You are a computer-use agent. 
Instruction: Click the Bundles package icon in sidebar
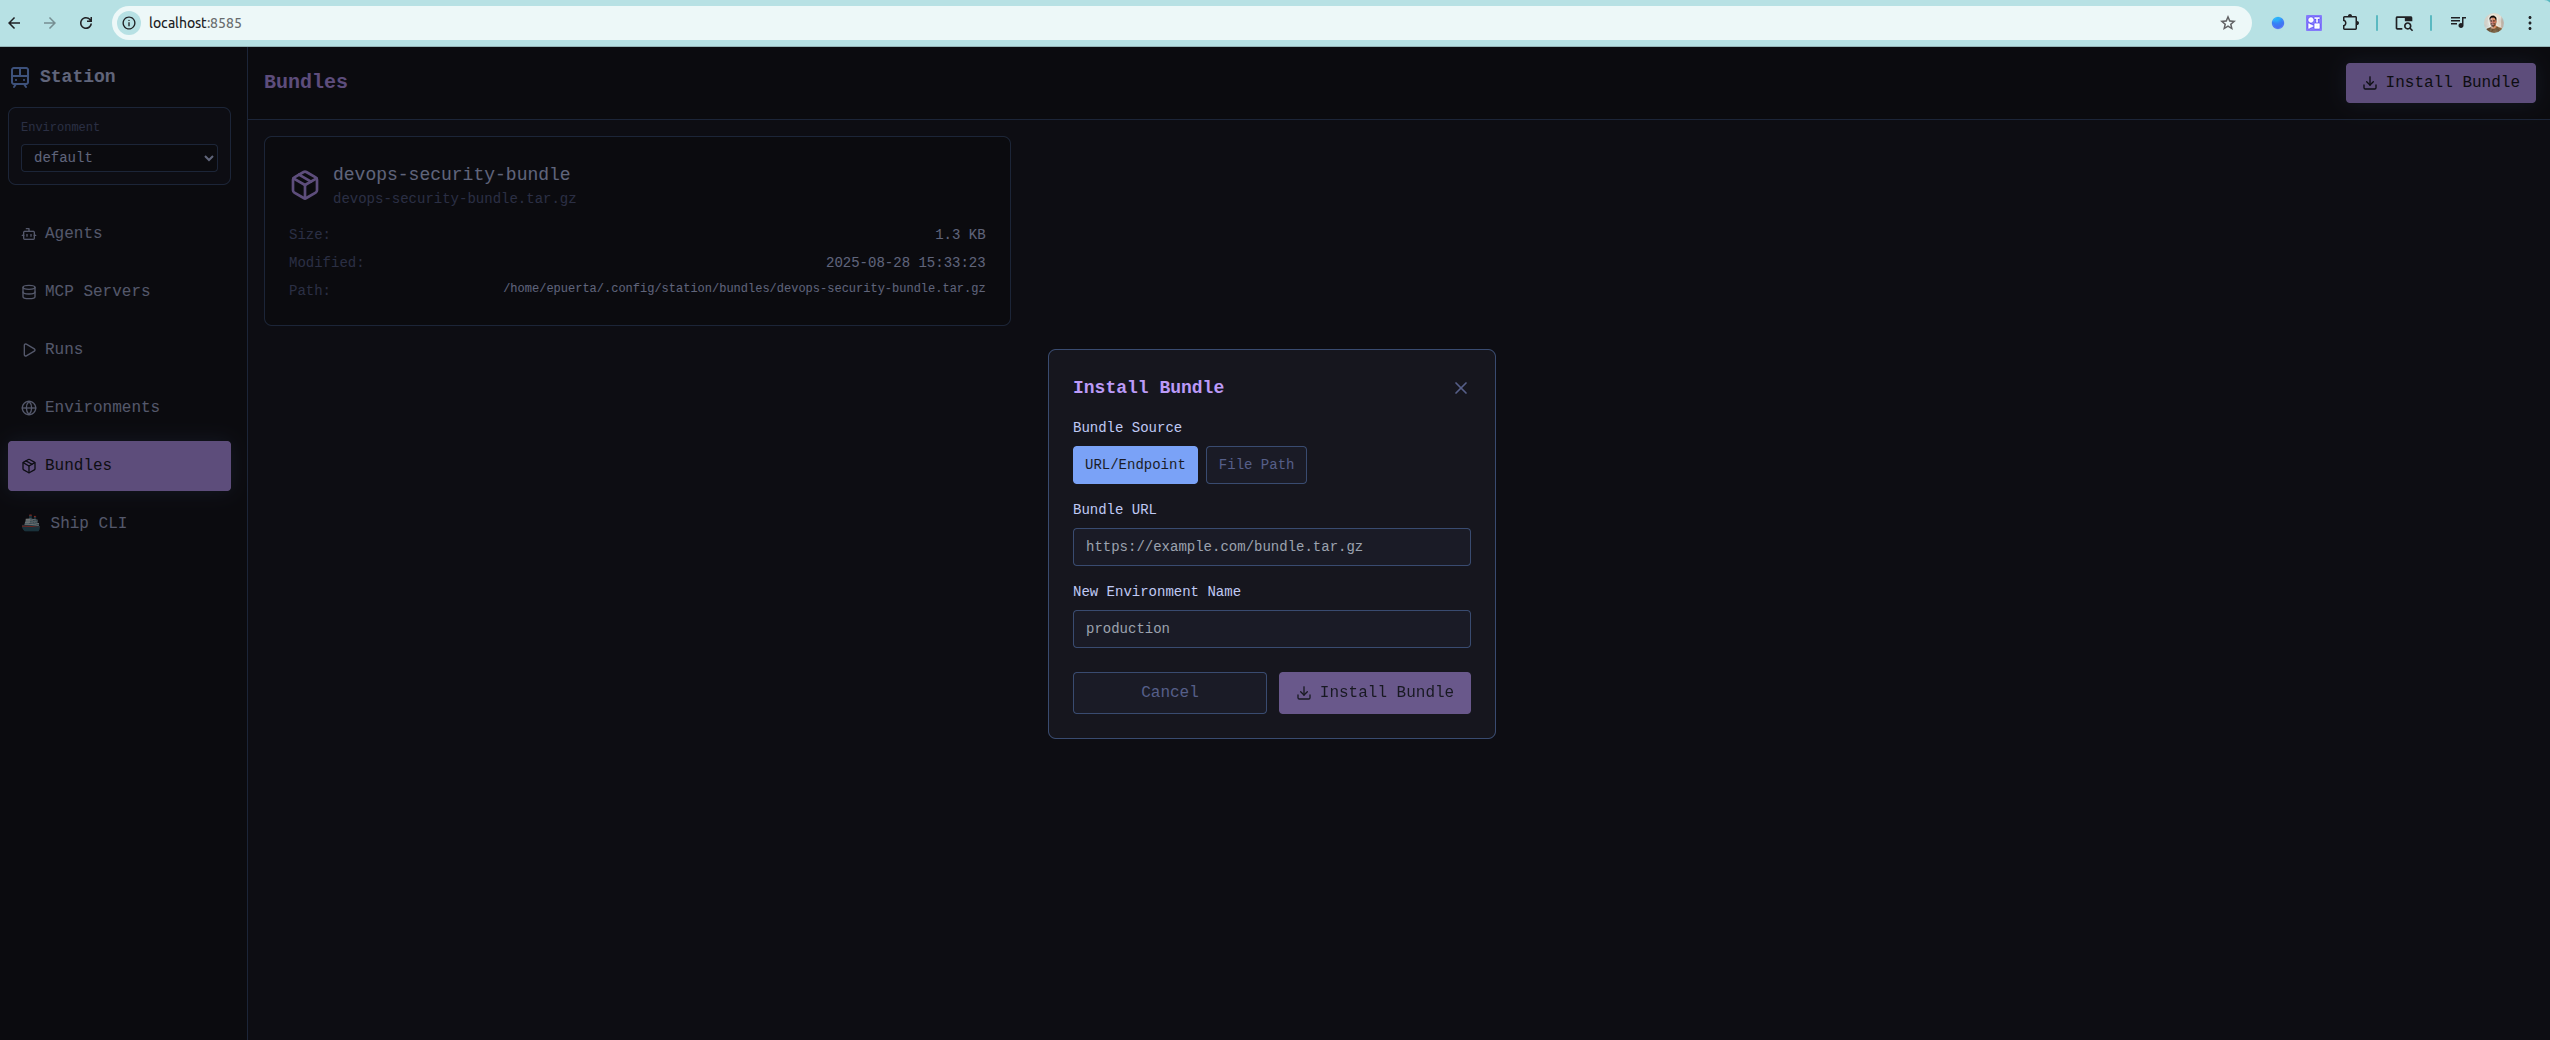point(29,466)
